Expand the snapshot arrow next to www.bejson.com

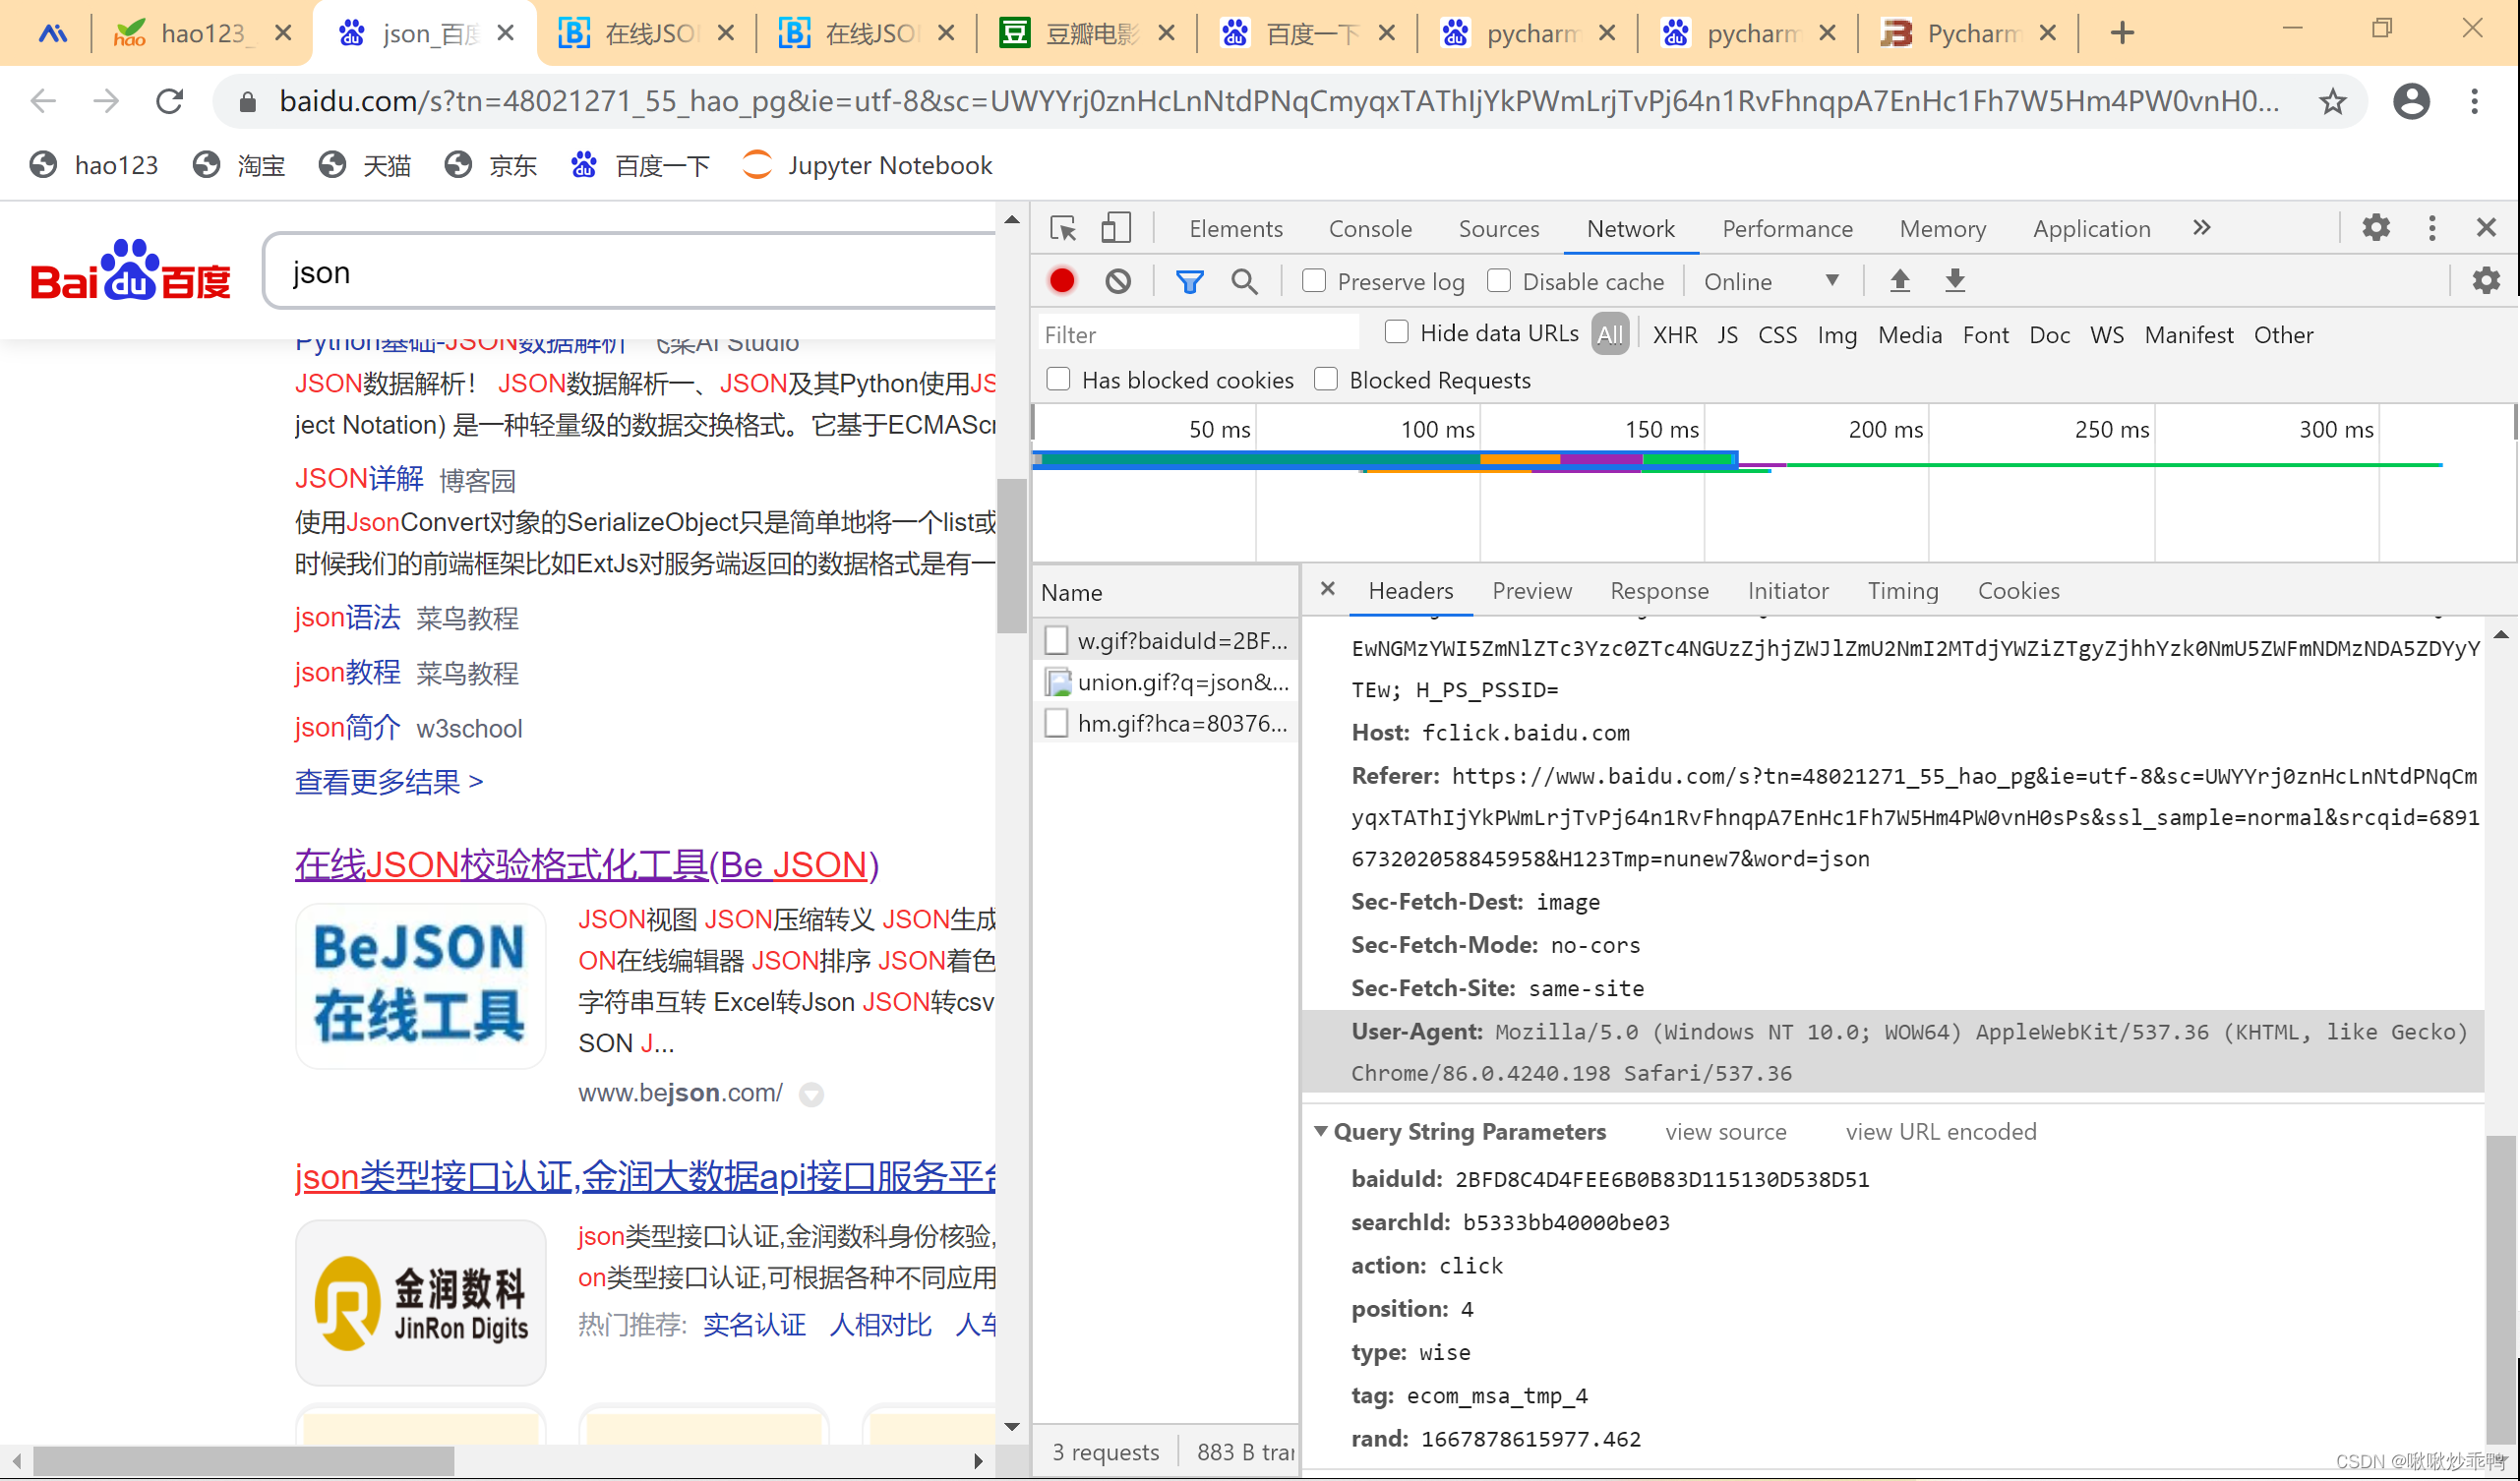tap(812, 1095)
